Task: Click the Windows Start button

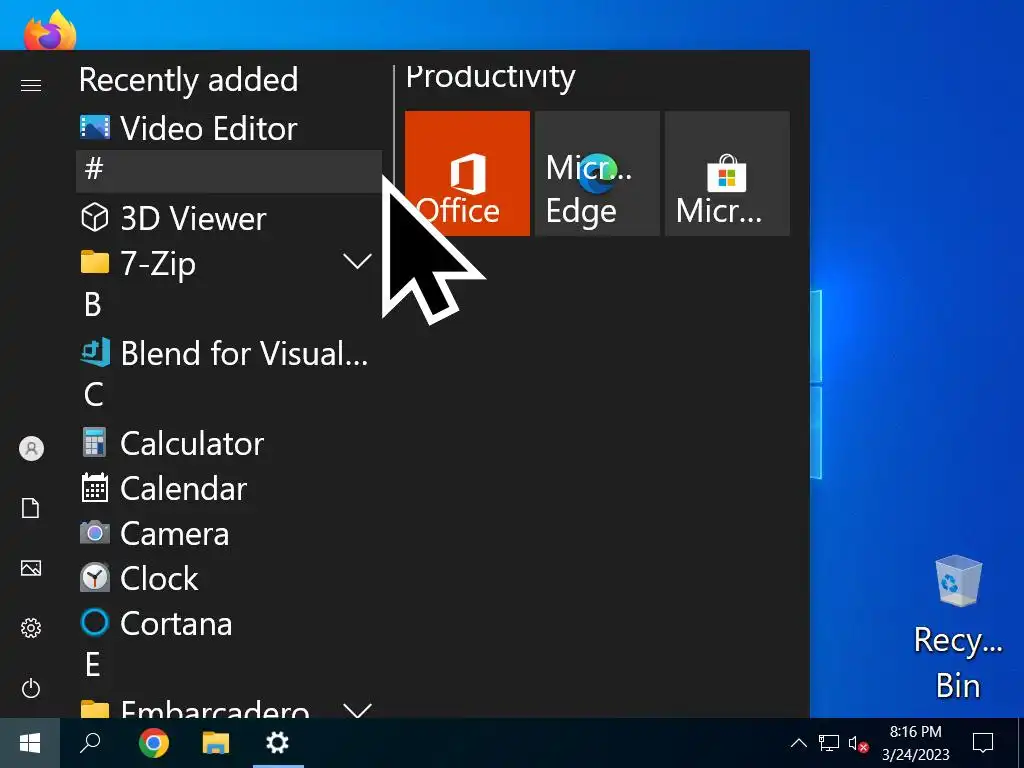Action: point(30,743)
